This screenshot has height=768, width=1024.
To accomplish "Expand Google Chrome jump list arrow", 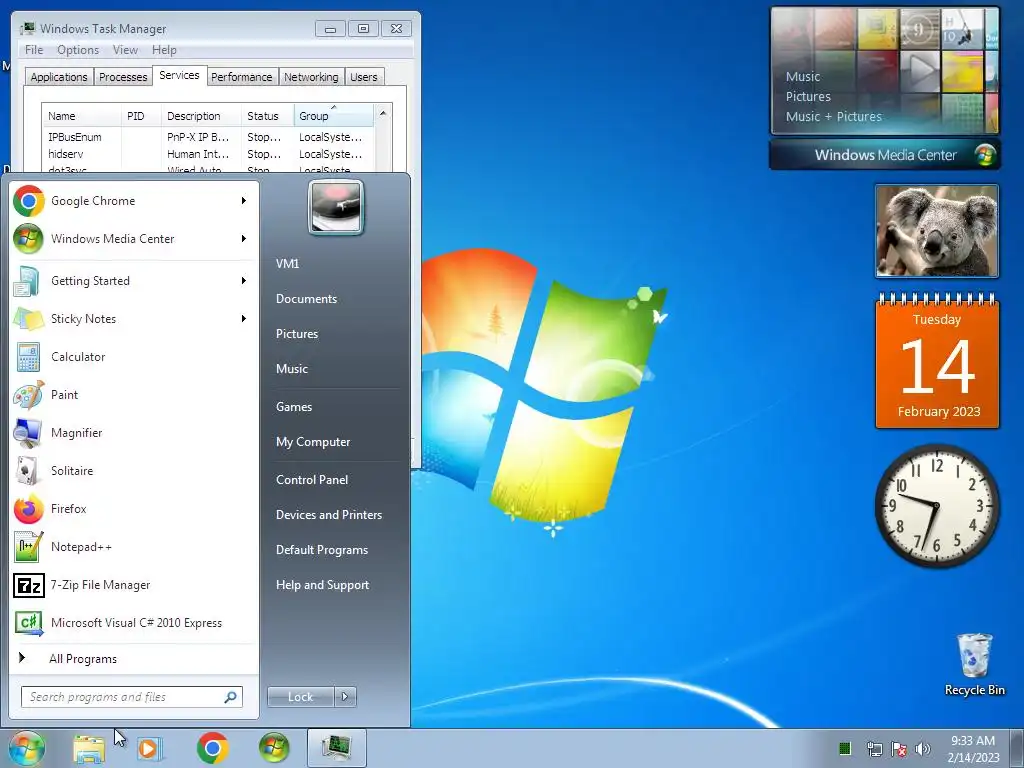I will pyautogui.click(x=244, y=200).
